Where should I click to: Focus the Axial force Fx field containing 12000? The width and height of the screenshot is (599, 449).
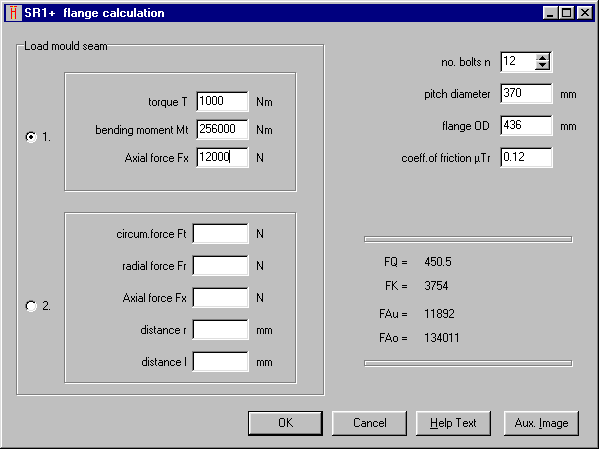tap(222, 157)
